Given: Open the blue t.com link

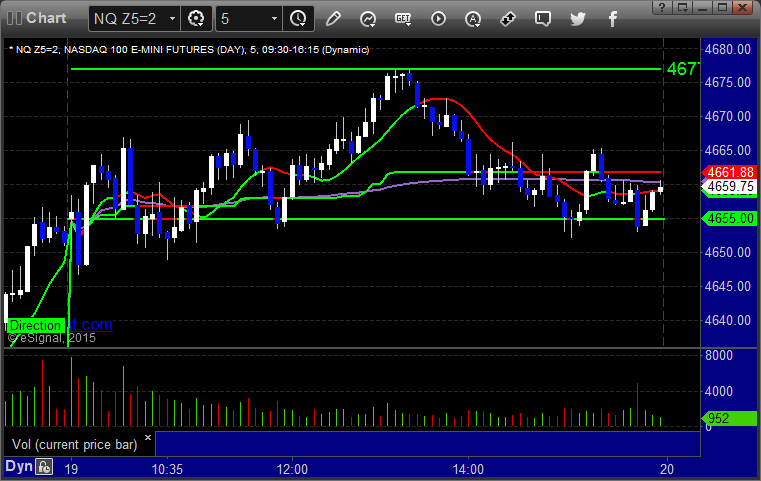Looking at the screenshot, I should 90,324.
